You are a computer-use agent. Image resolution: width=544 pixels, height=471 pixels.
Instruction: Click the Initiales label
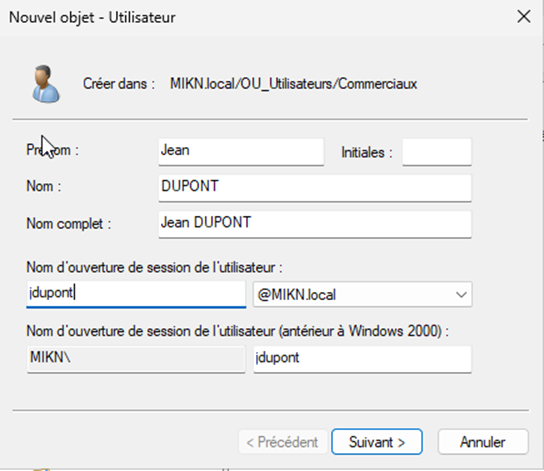pos(367,152)
